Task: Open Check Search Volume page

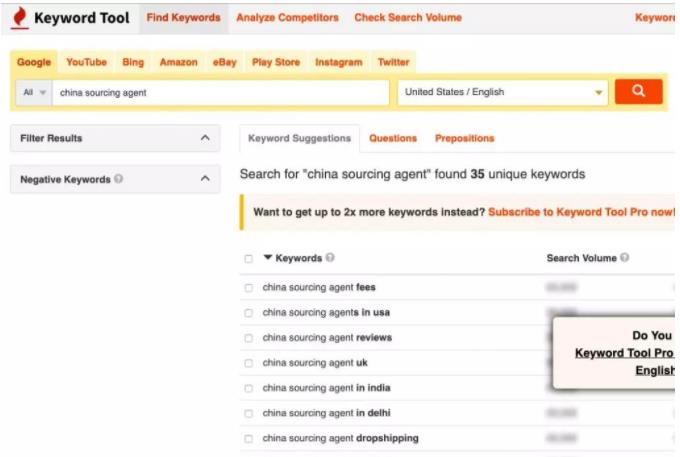Action: tap(408, 17)
